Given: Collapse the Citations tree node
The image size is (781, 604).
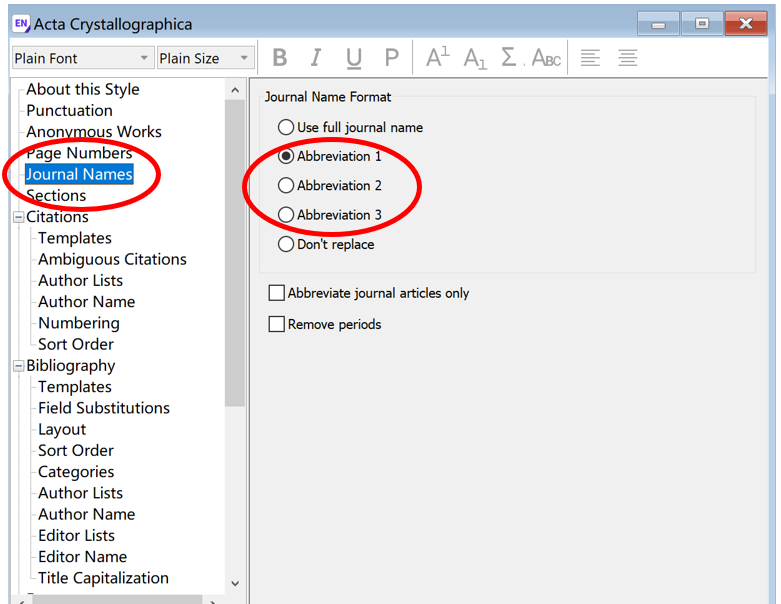Looking at the screenshot, I should (19, 217).
